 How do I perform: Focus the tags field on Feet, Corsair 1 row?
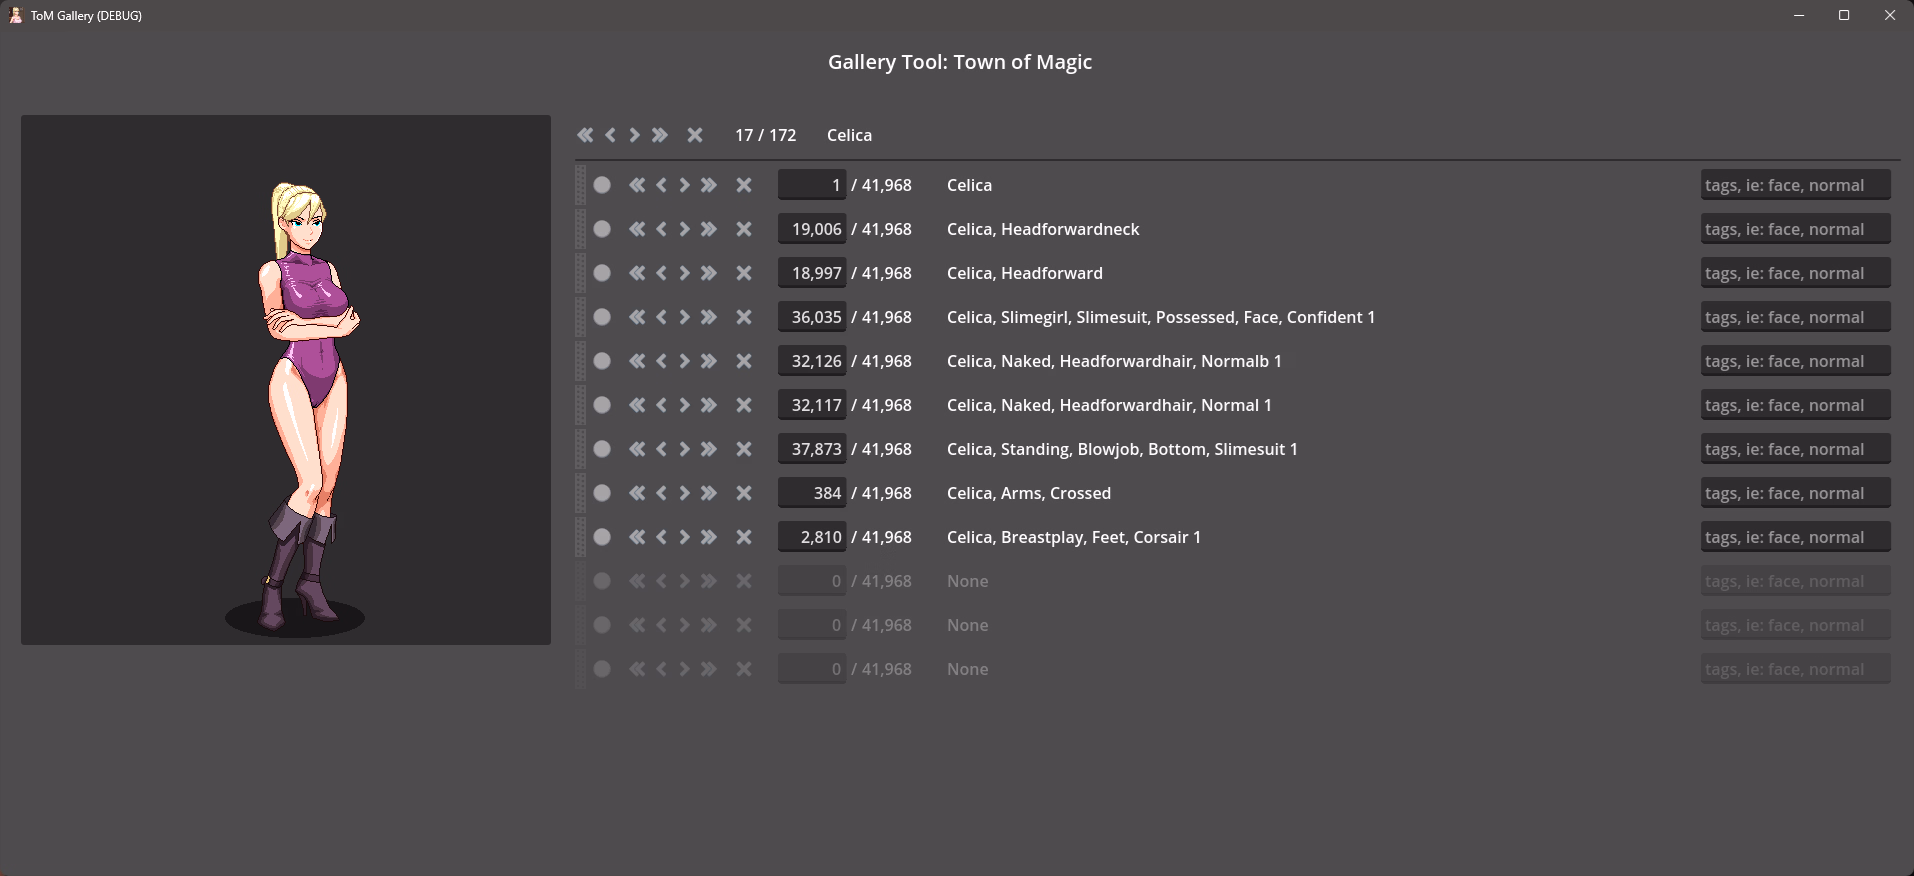tap(1795, 537)
